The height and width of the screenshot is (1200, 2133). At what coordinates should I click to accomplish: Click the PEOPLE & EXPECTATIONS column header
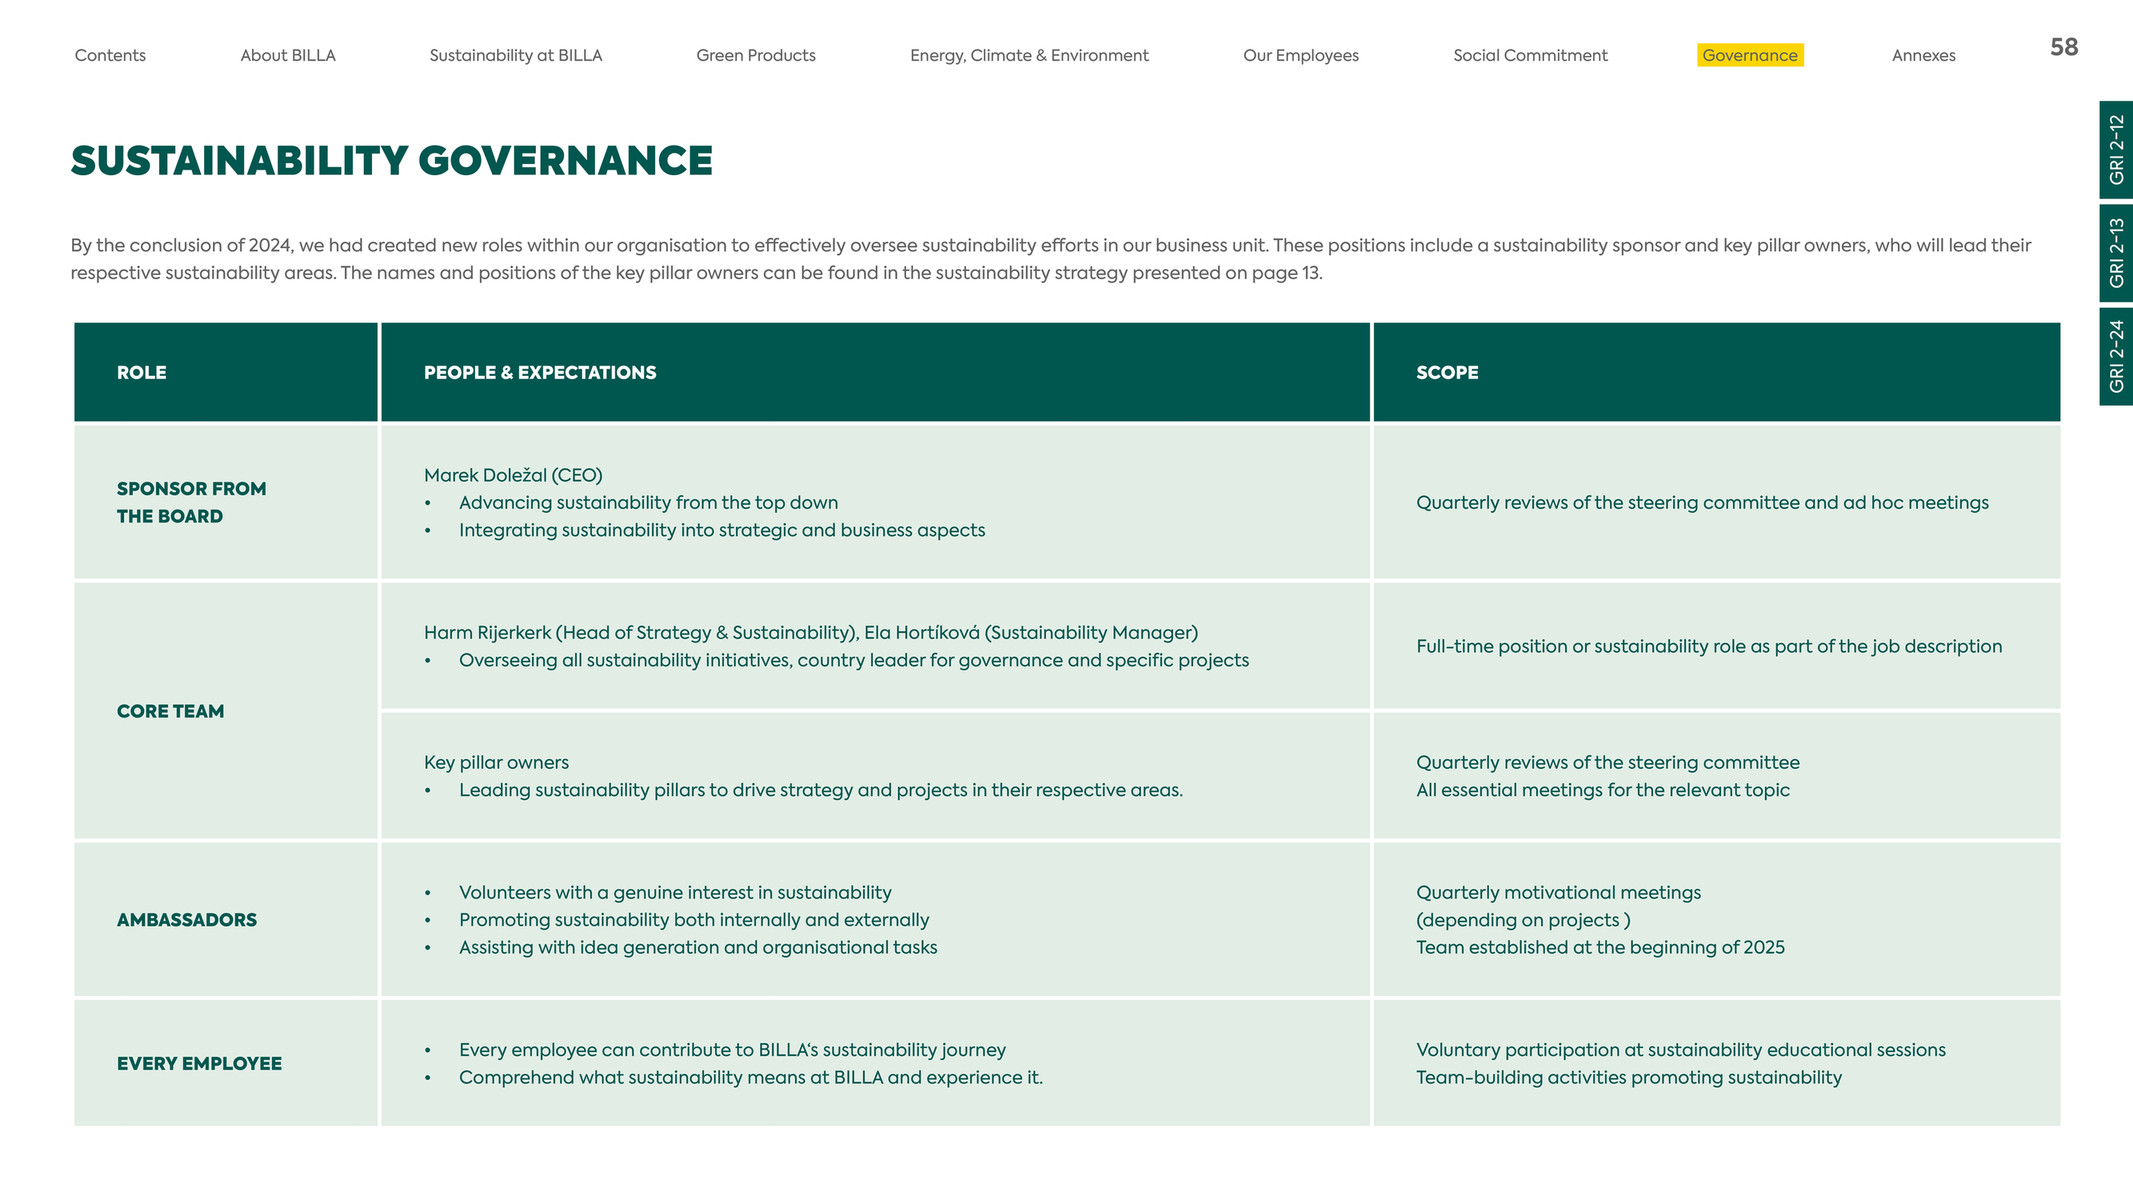pyautogui.click(x=875, y=372)
